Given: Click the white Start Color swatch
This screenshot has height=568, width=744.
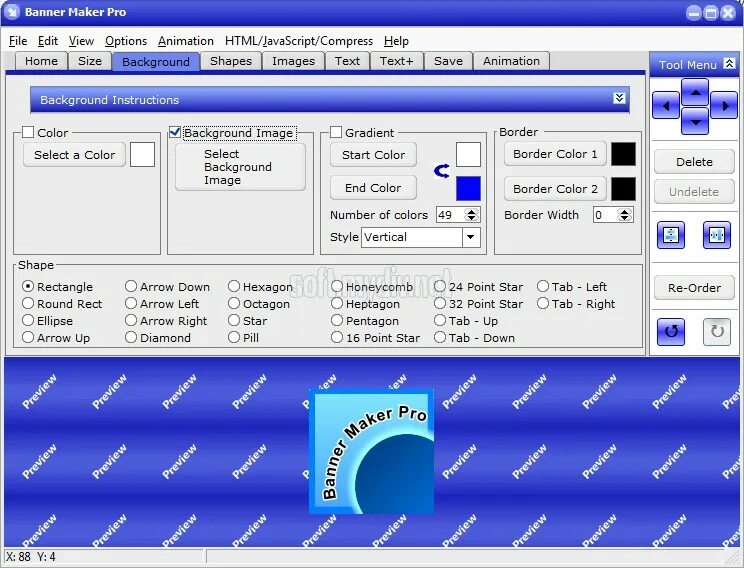Looking at the screenshot, I should pos(468,155).
